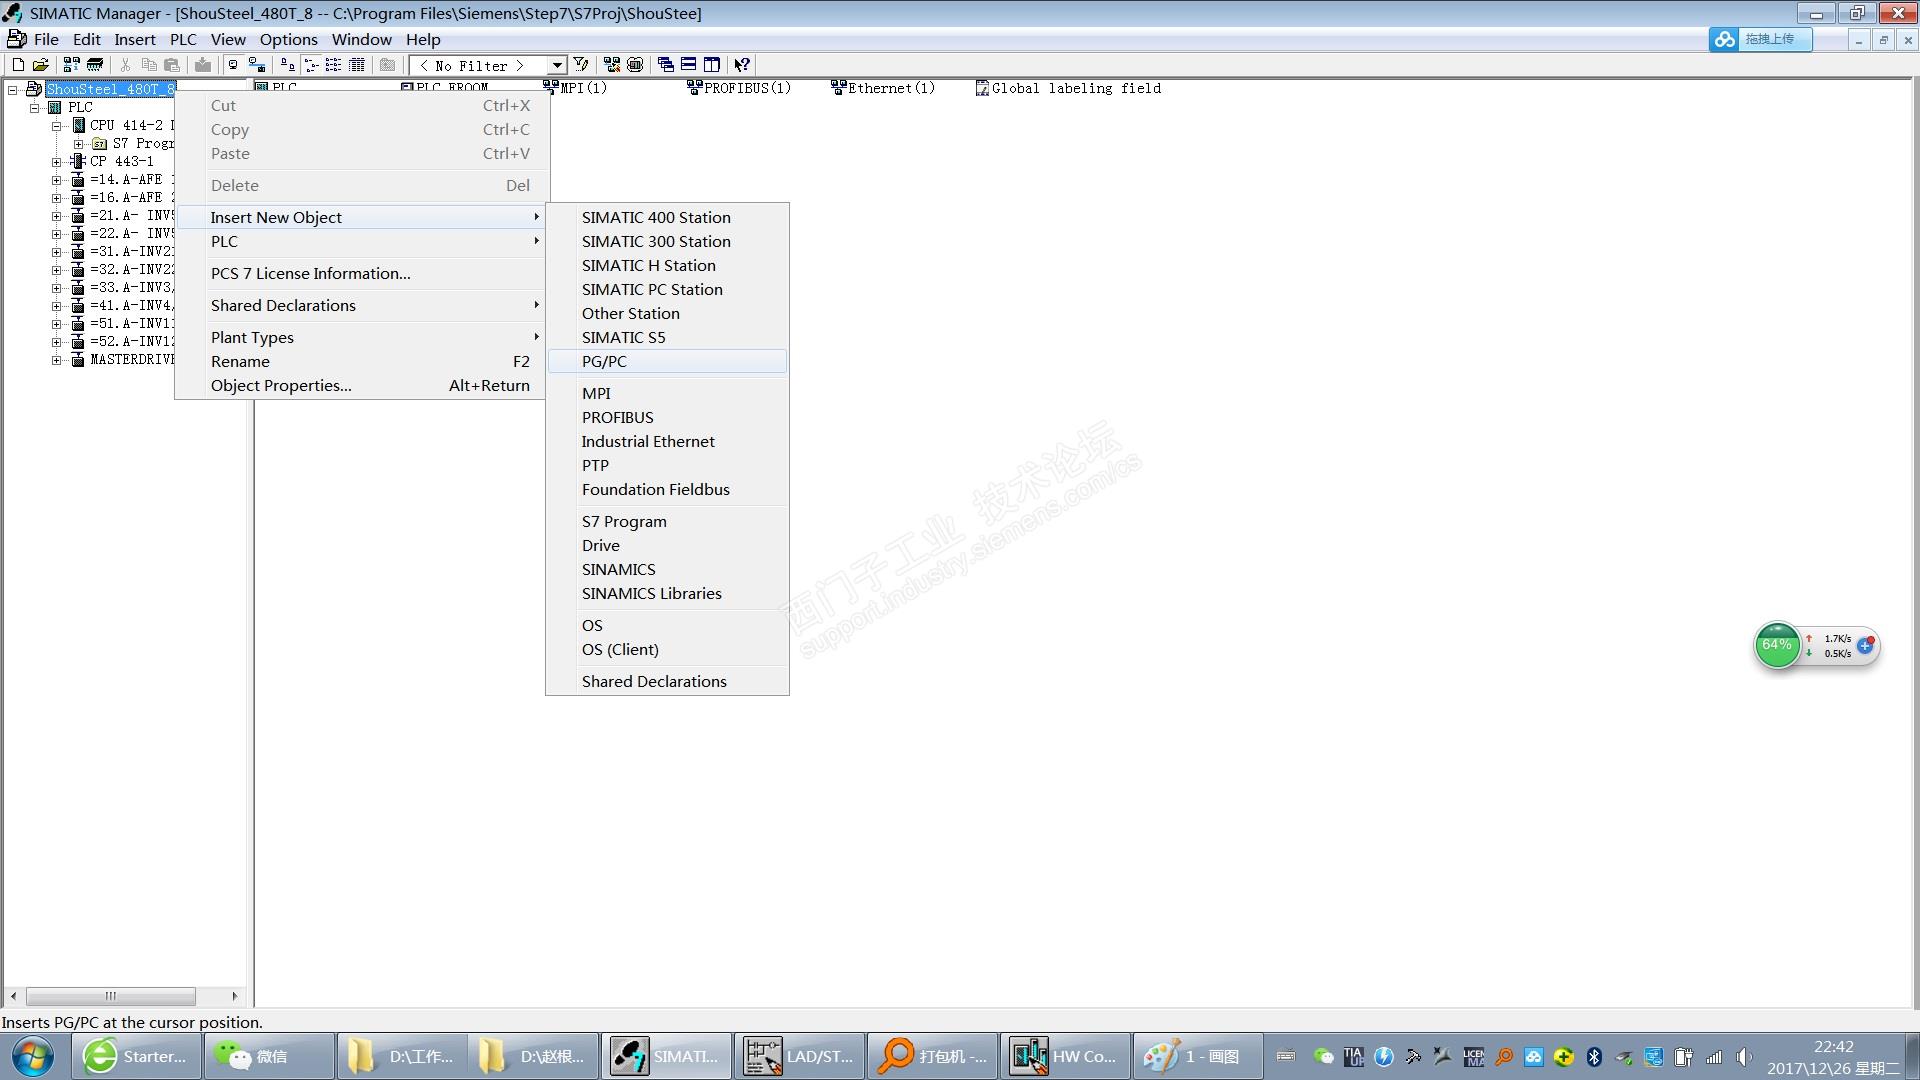Click the Cascade windows toolbar icon
Screen dimensions: 1920x1080
[x=665, y=65]
